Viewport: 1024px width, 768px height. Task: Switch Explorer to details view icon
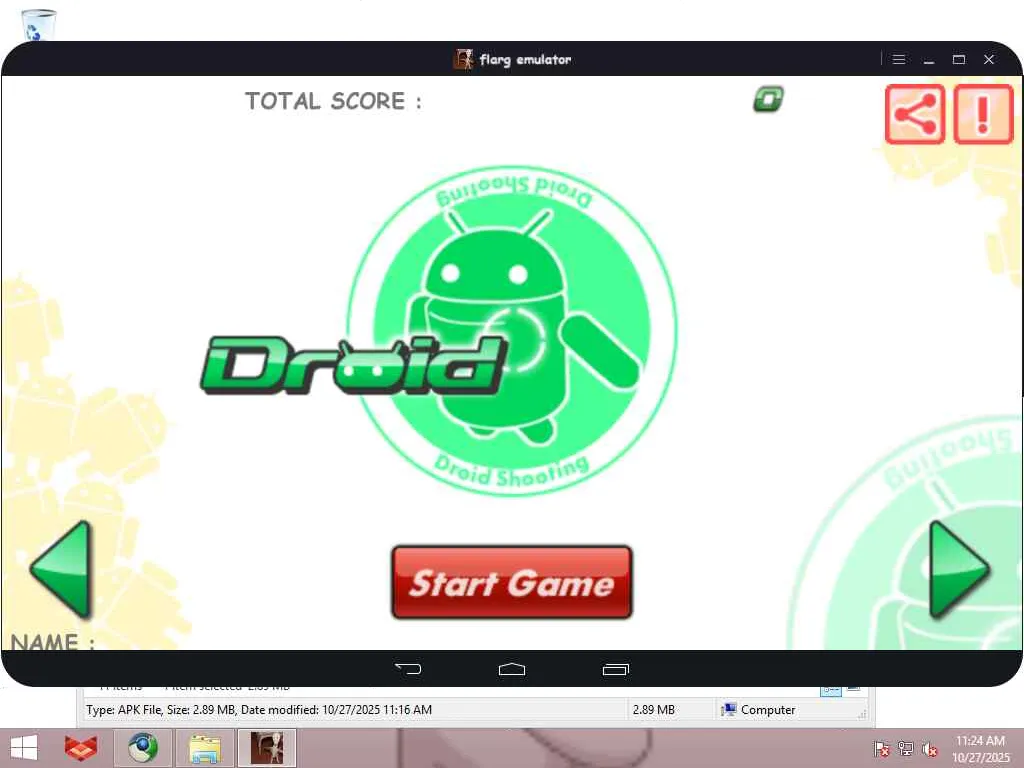point(831,690)
